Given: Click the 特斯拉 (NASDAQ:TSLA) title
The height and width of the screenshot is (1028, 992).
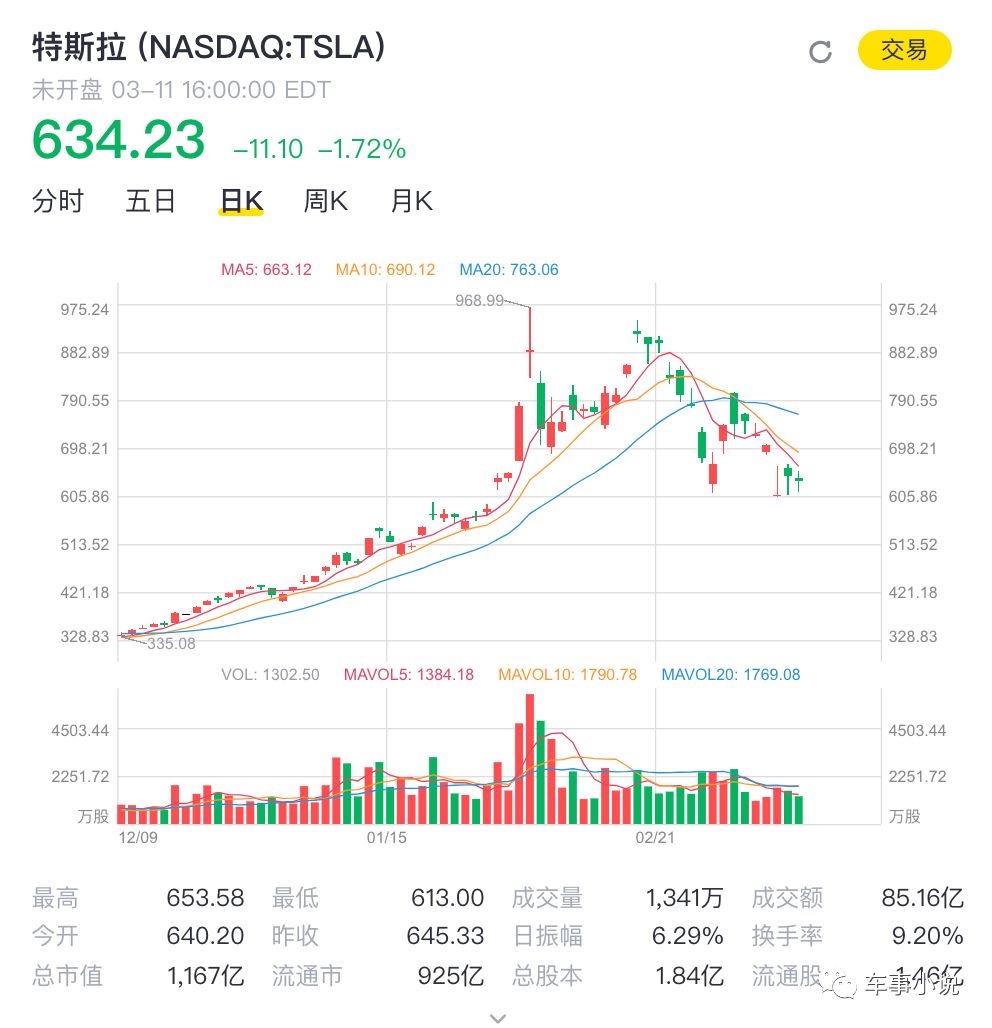Looking at the screenshot, I should 208,47.
